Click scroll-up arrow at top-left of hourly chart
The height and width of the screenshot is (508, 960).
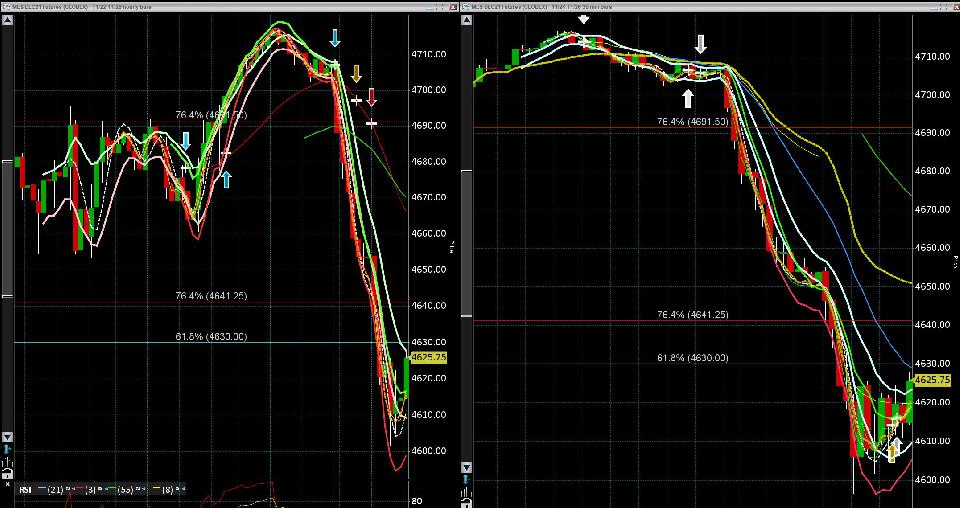click(x=7, y=17)
